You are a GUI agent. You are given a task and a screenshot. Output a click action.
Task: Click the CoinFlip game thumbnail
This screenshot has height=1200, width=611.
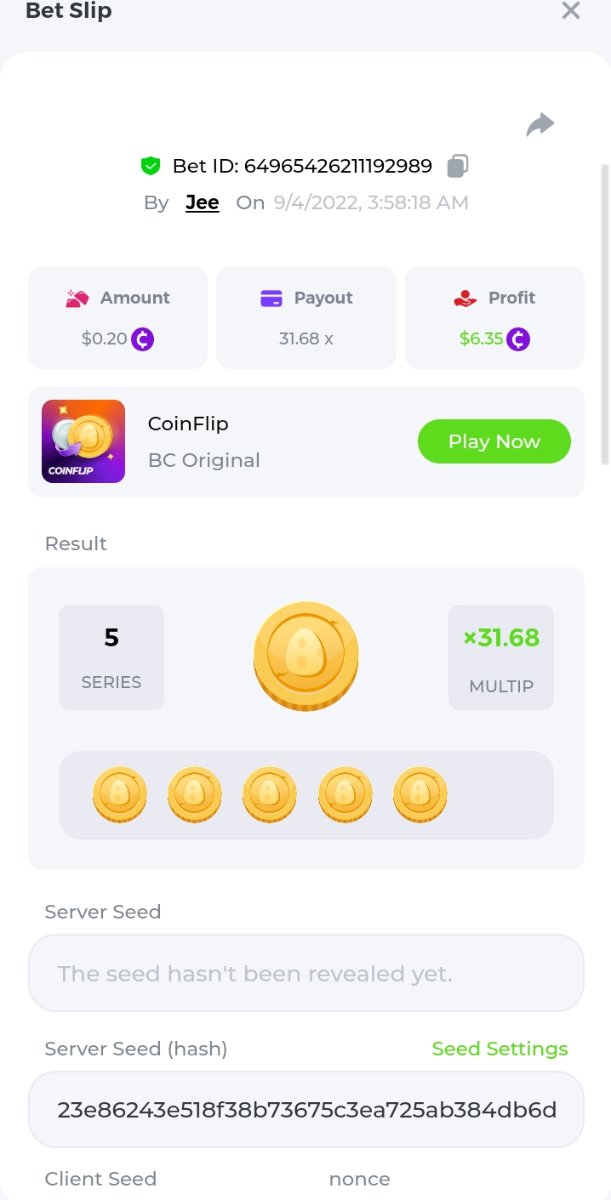click(83, 441)
